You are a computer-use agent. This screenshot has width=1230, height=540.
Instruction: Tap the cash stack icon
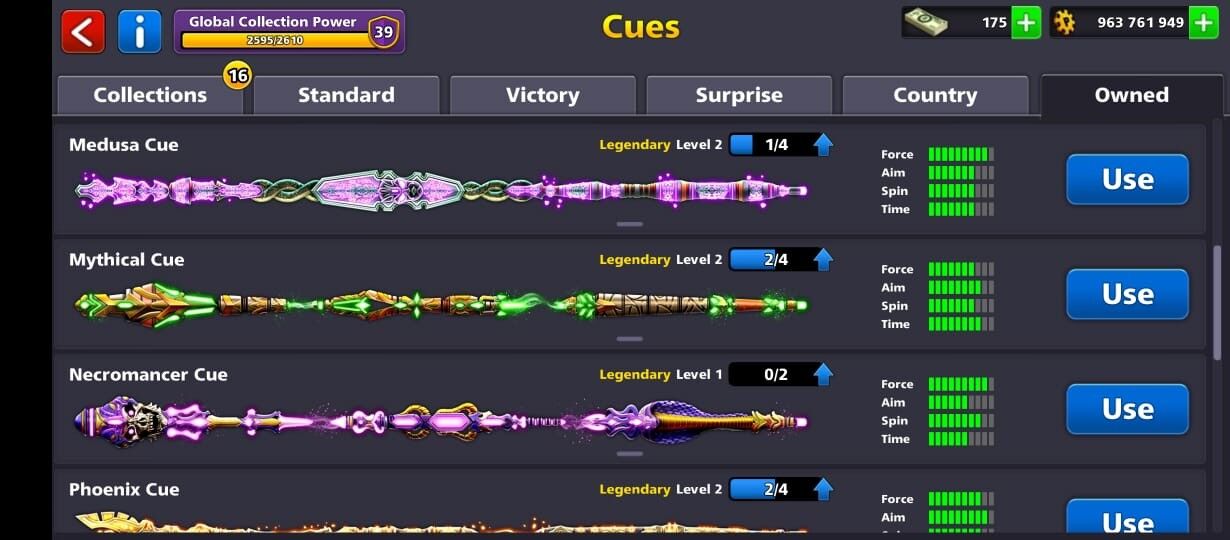[x=926, y=21]
